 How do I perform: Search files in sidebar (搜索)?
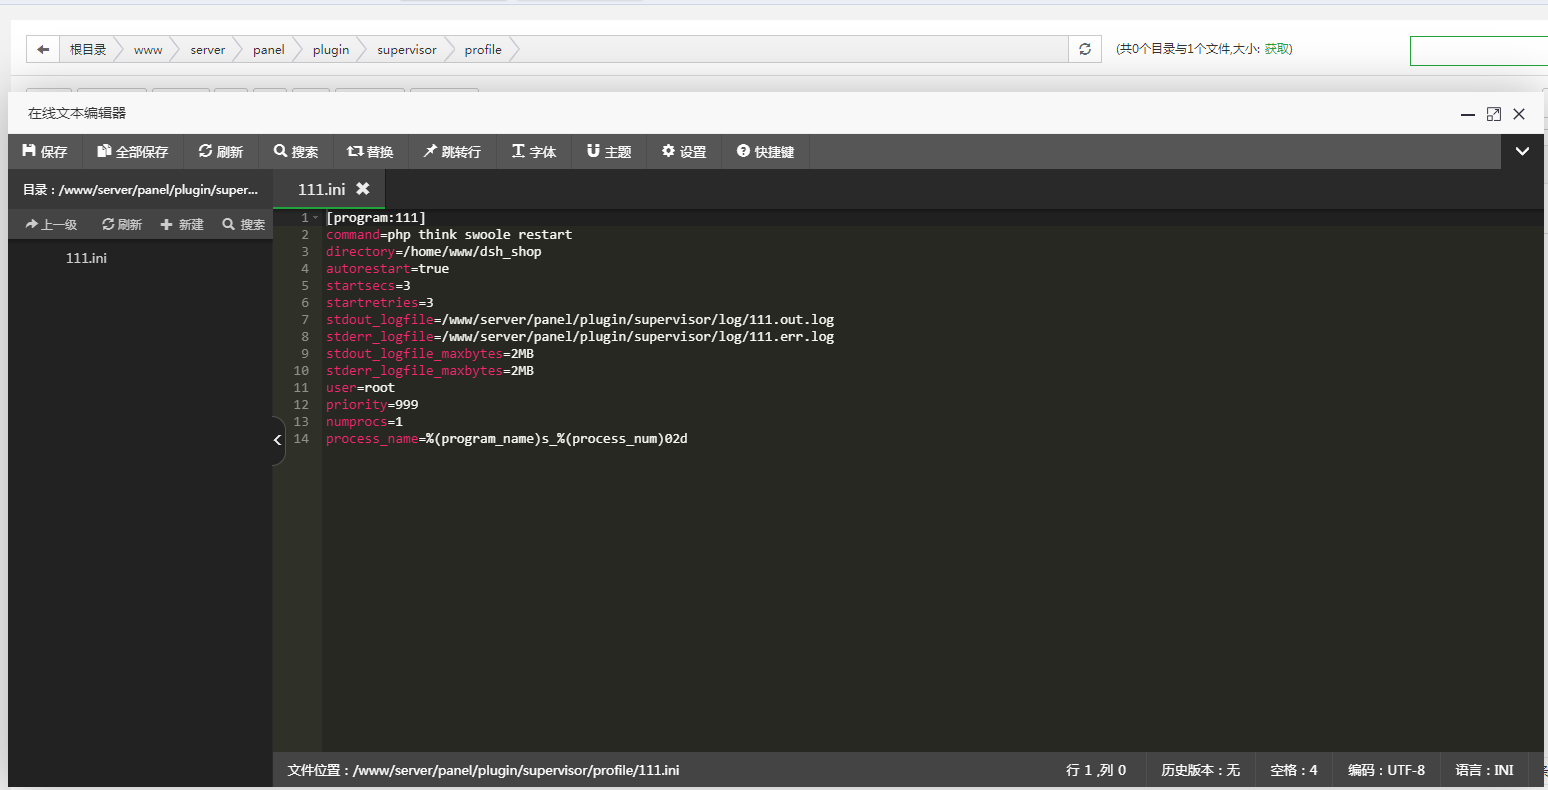click(x=244, y=225)
